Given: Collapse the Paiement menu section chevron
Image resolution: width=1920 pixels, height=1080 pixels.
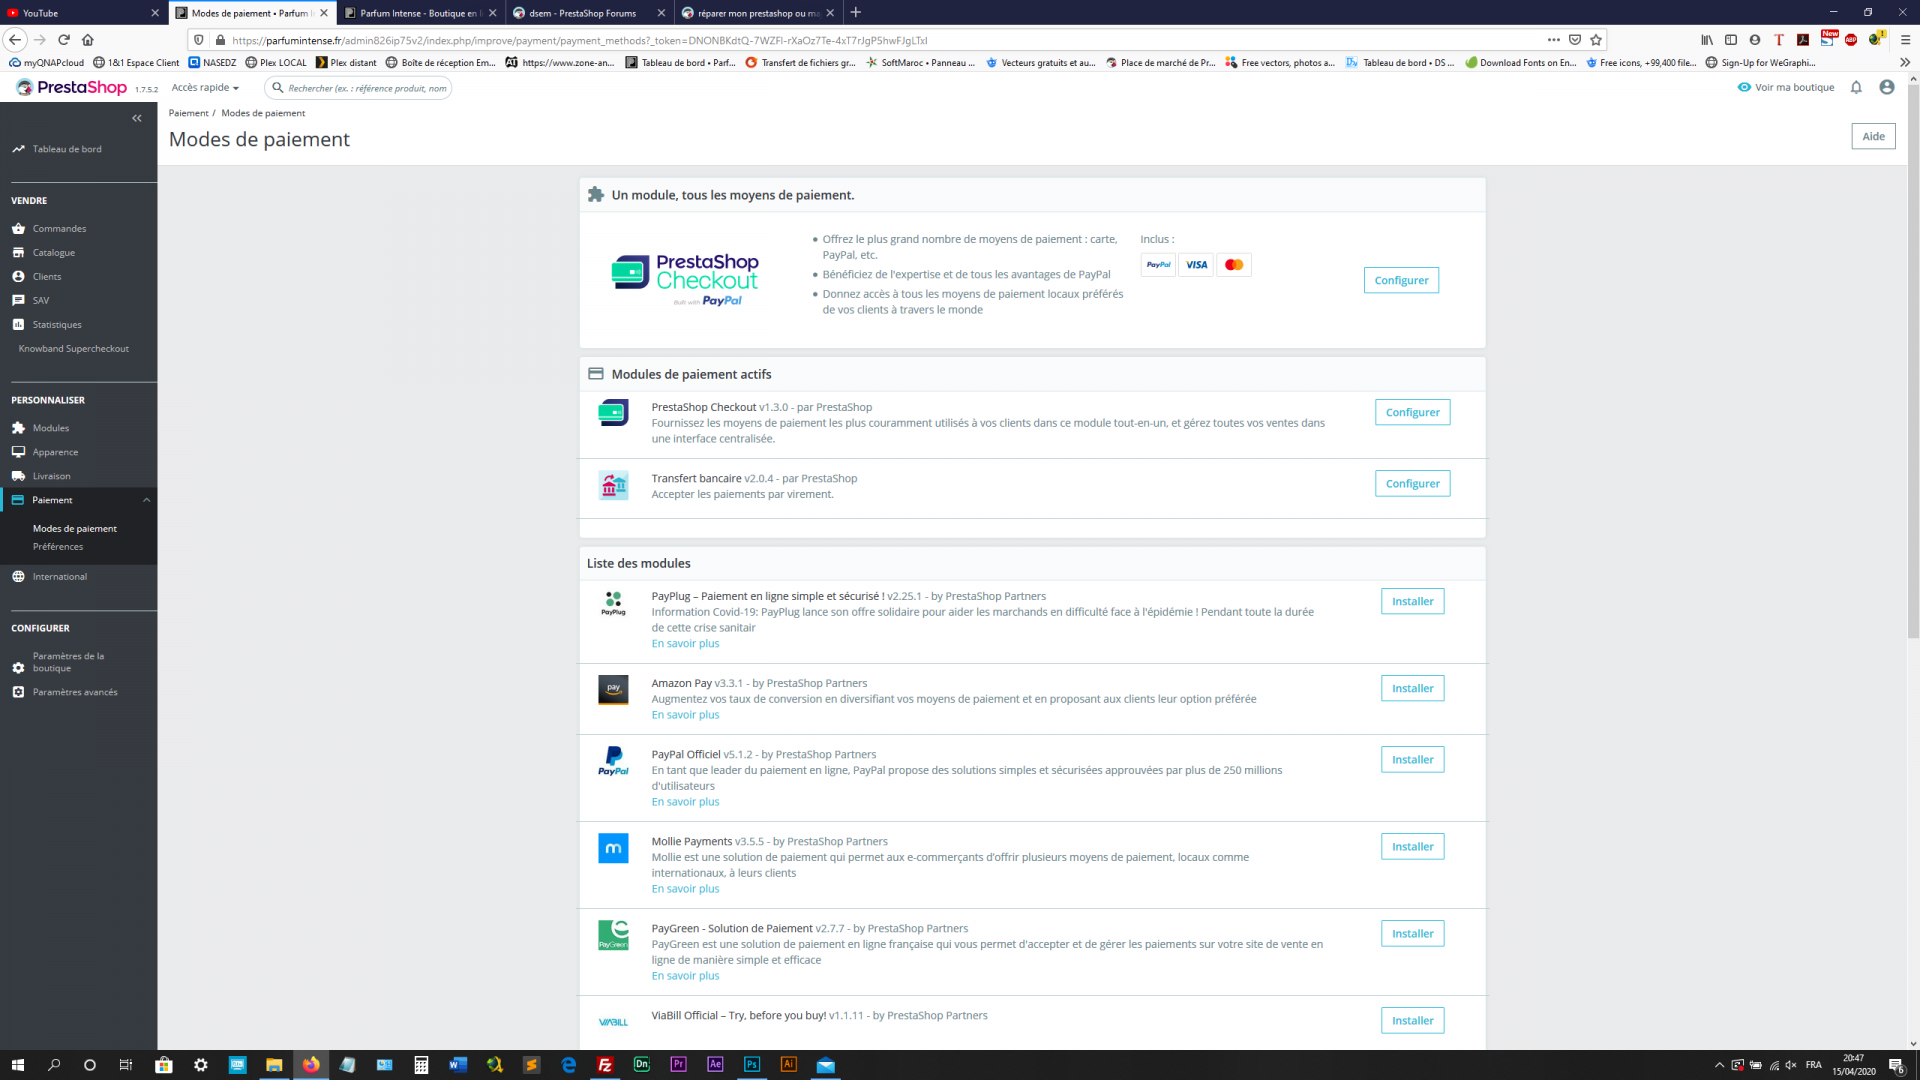Looking at the screenshot, I should coord(147,500).
